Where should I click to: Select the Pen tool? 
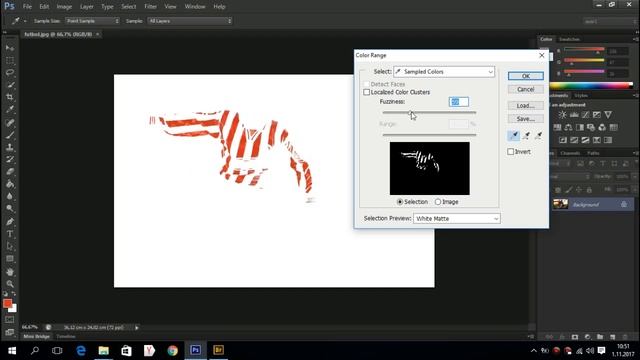click(x=10, y=222)
